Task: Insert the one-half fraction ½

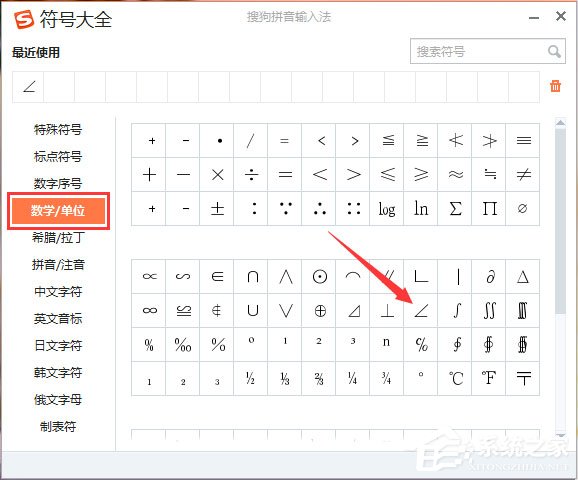Action: (x=251, y=378)
